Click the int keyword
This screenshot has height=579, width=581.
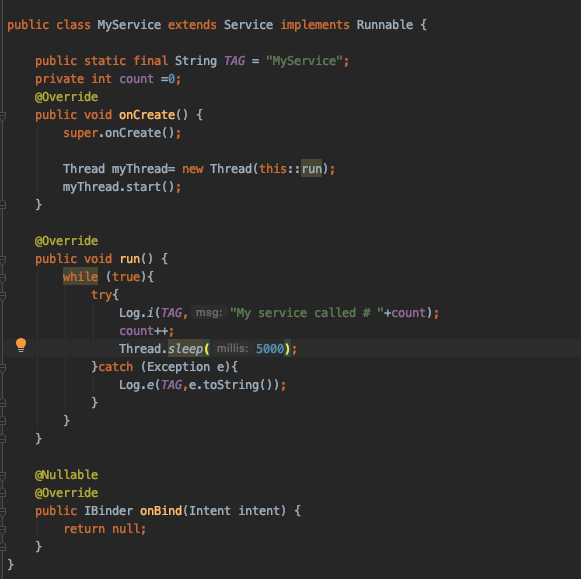(x=102, y=79)
